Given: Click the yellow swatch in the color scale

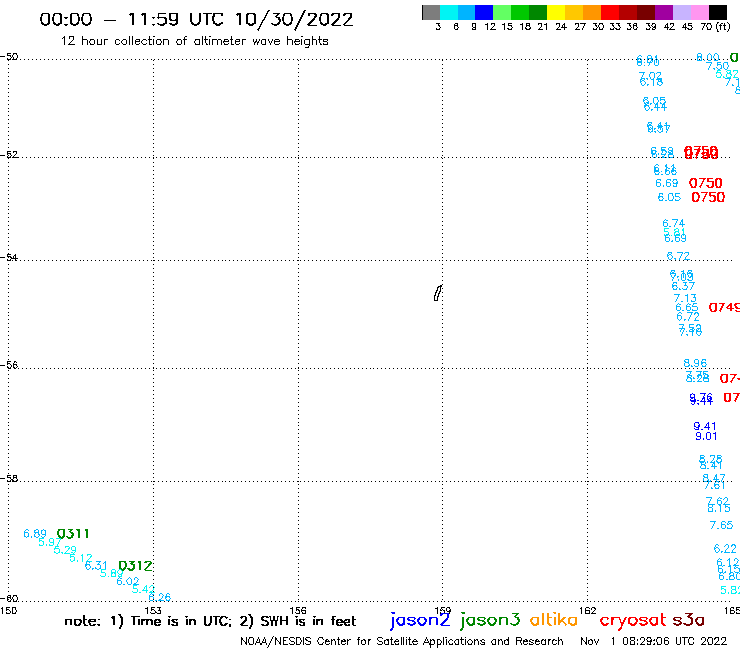Looking at the screenshot, I should [556, 12].
